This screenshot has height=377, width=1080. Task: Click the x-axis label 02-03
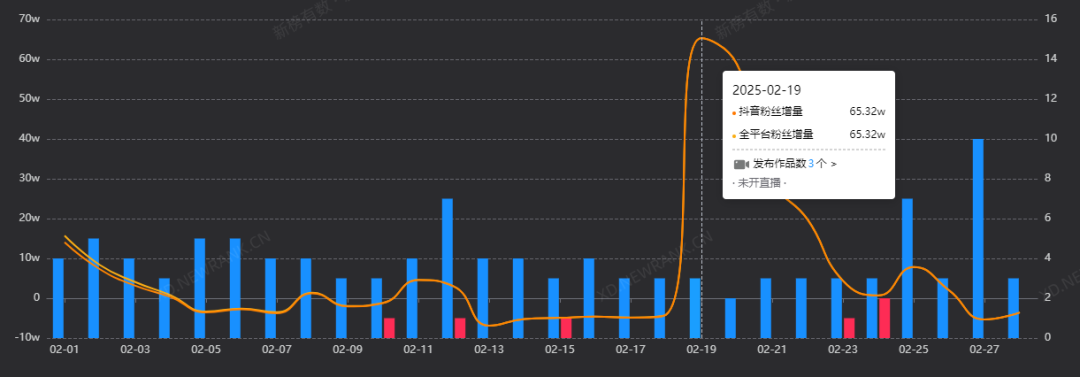pyautogui.click(x=135, y=349)
